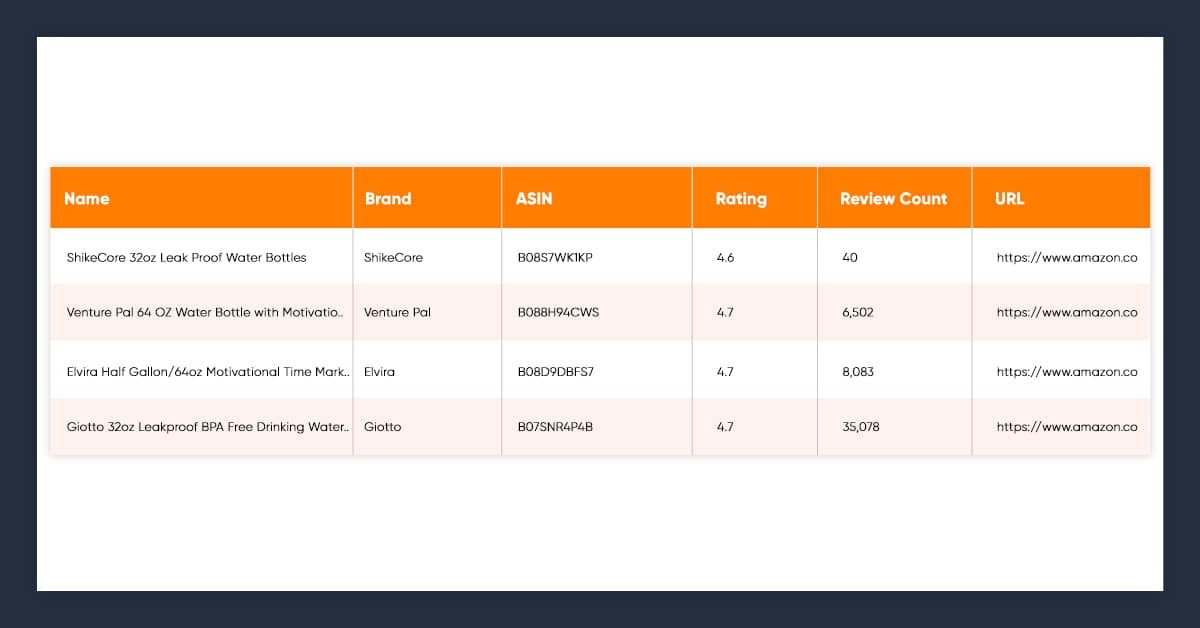Screen dimensions: 1200x628
Task: Select ASIN B07SNR4P4B
Action: pyautogui.click(x=555, y=426)
